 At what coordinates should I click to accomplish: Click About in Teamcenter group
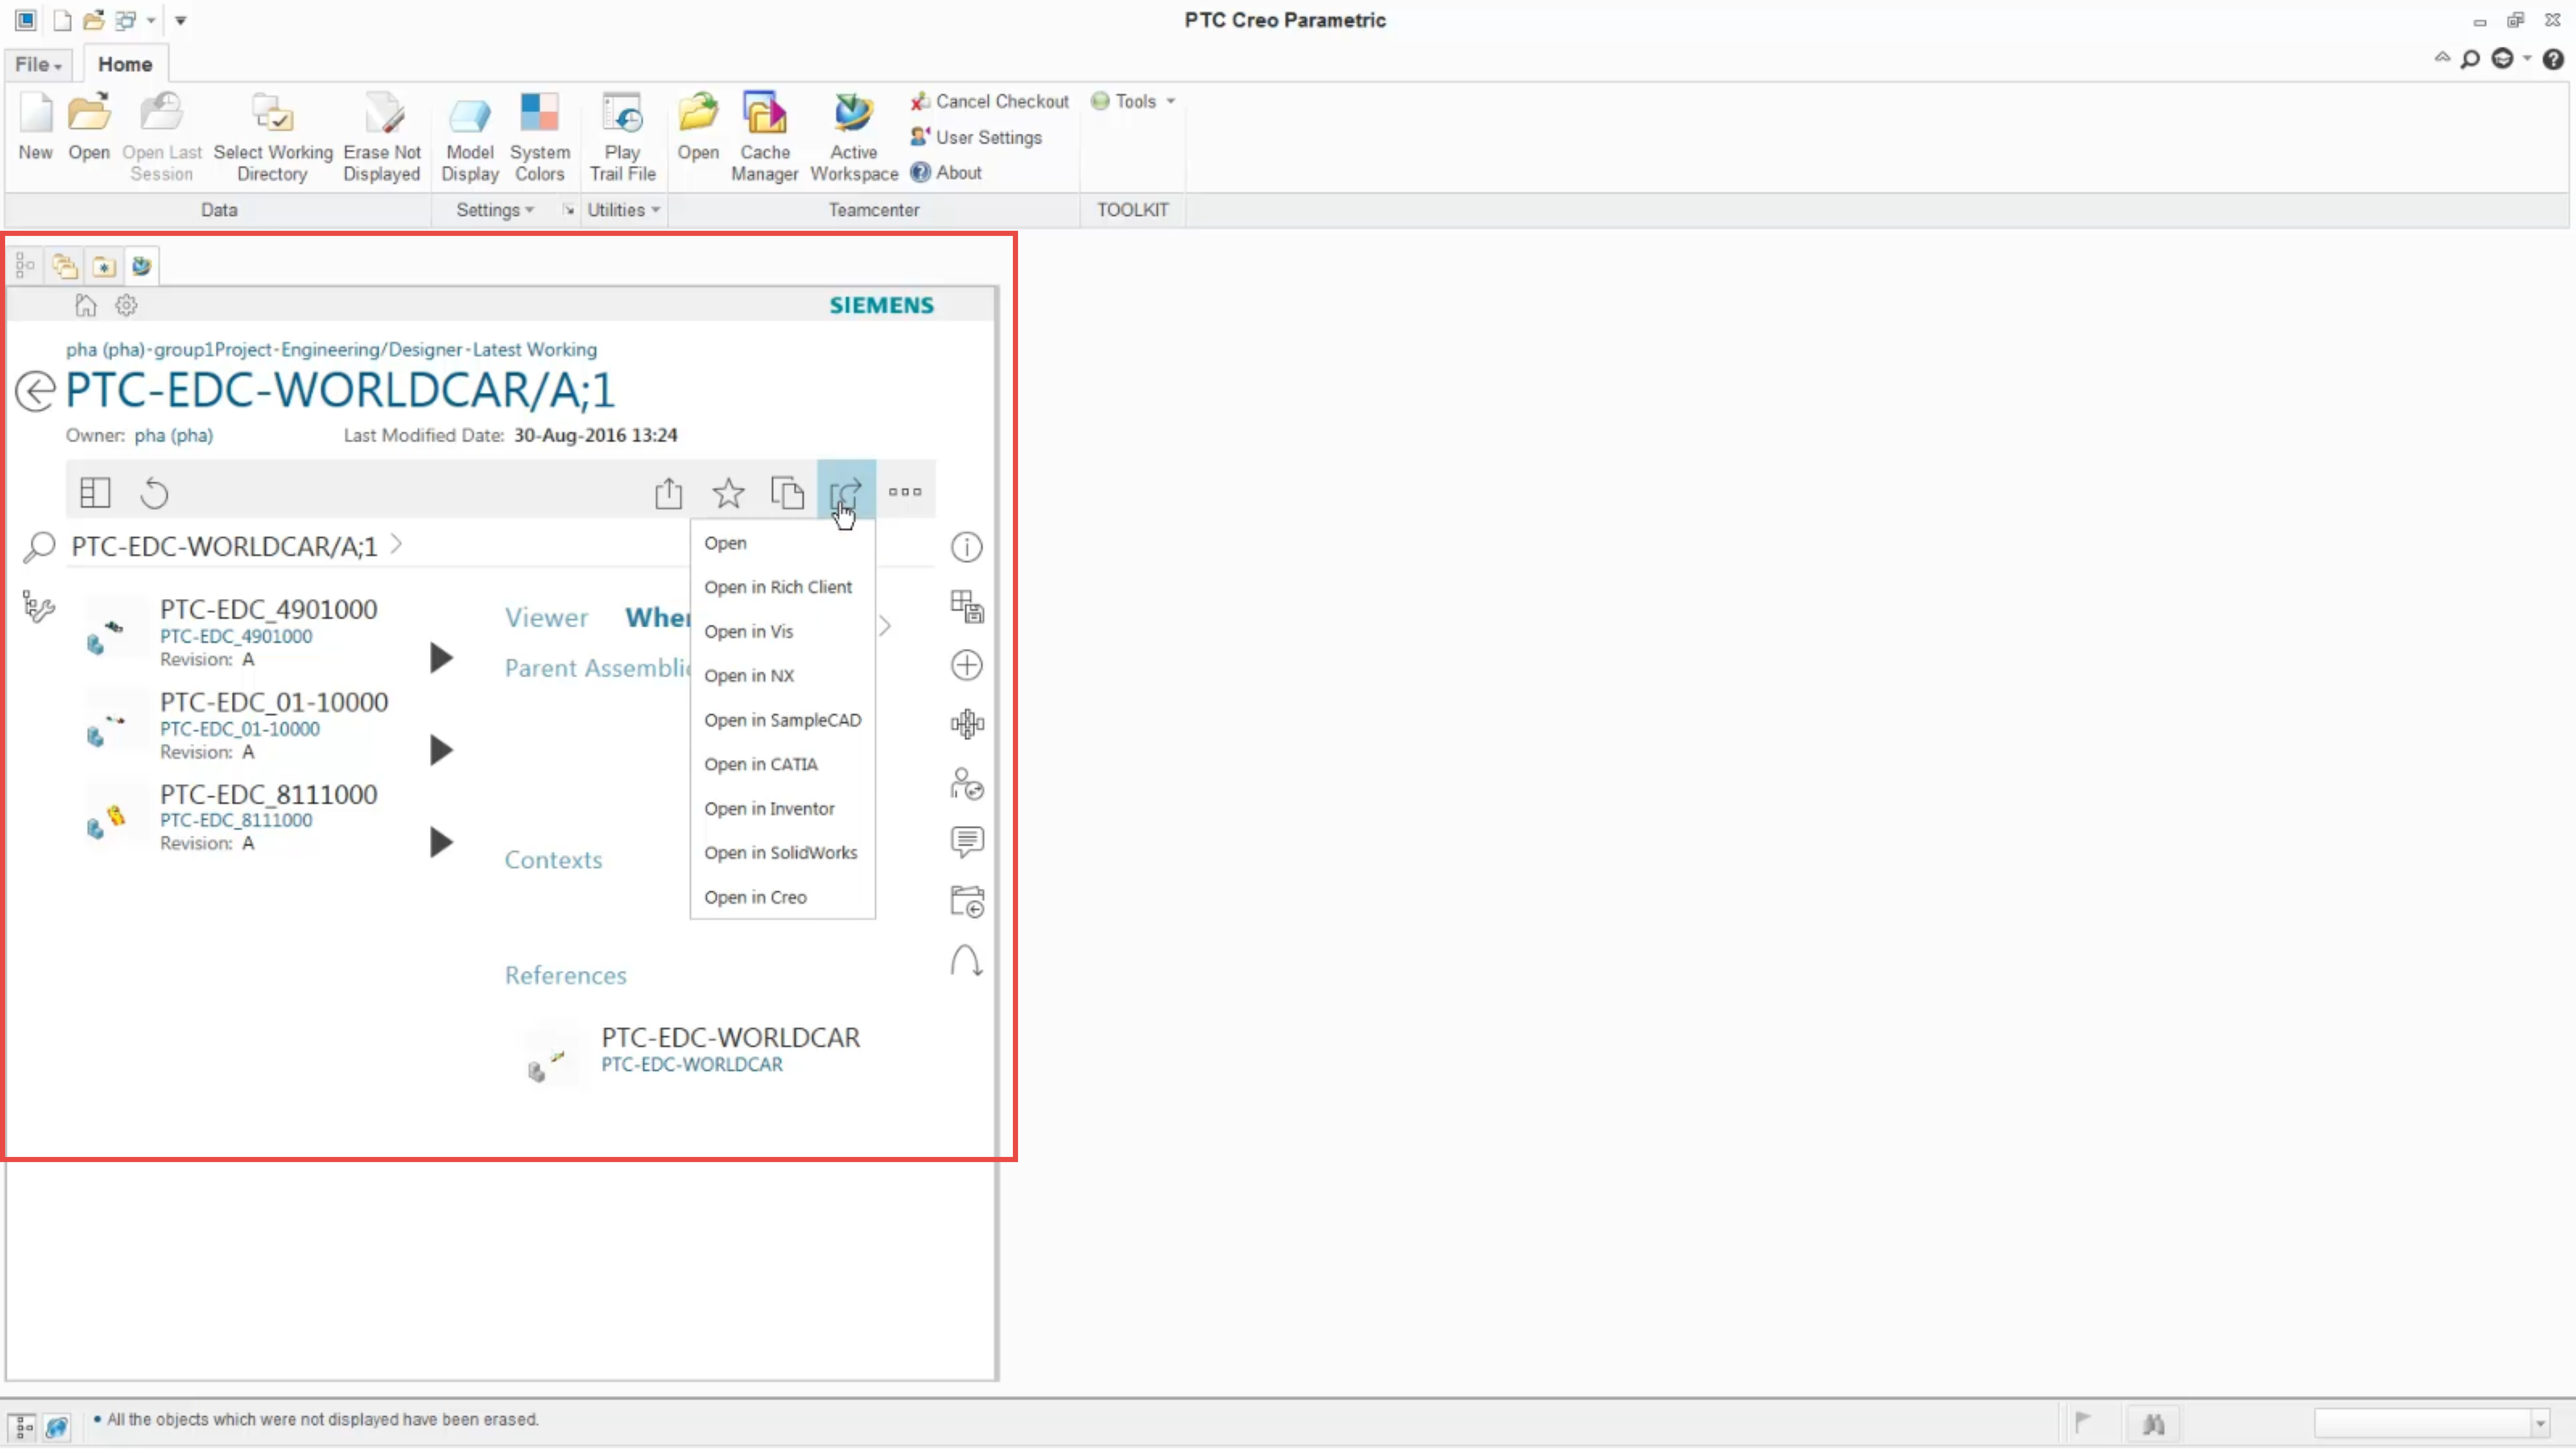(x=946, y=172)
